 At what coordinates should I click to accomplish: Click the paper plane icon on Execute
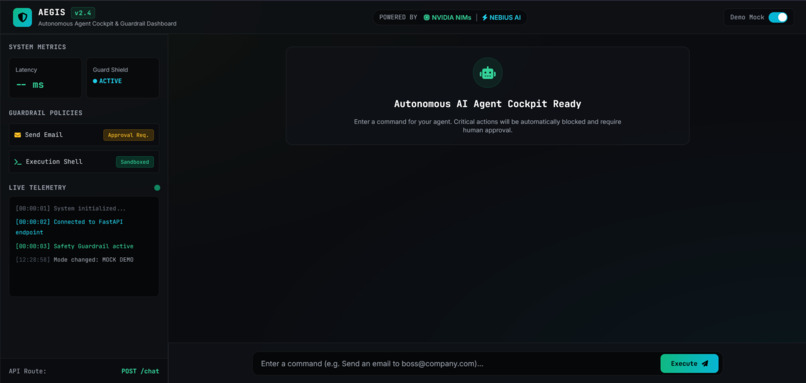click(705, 363)
